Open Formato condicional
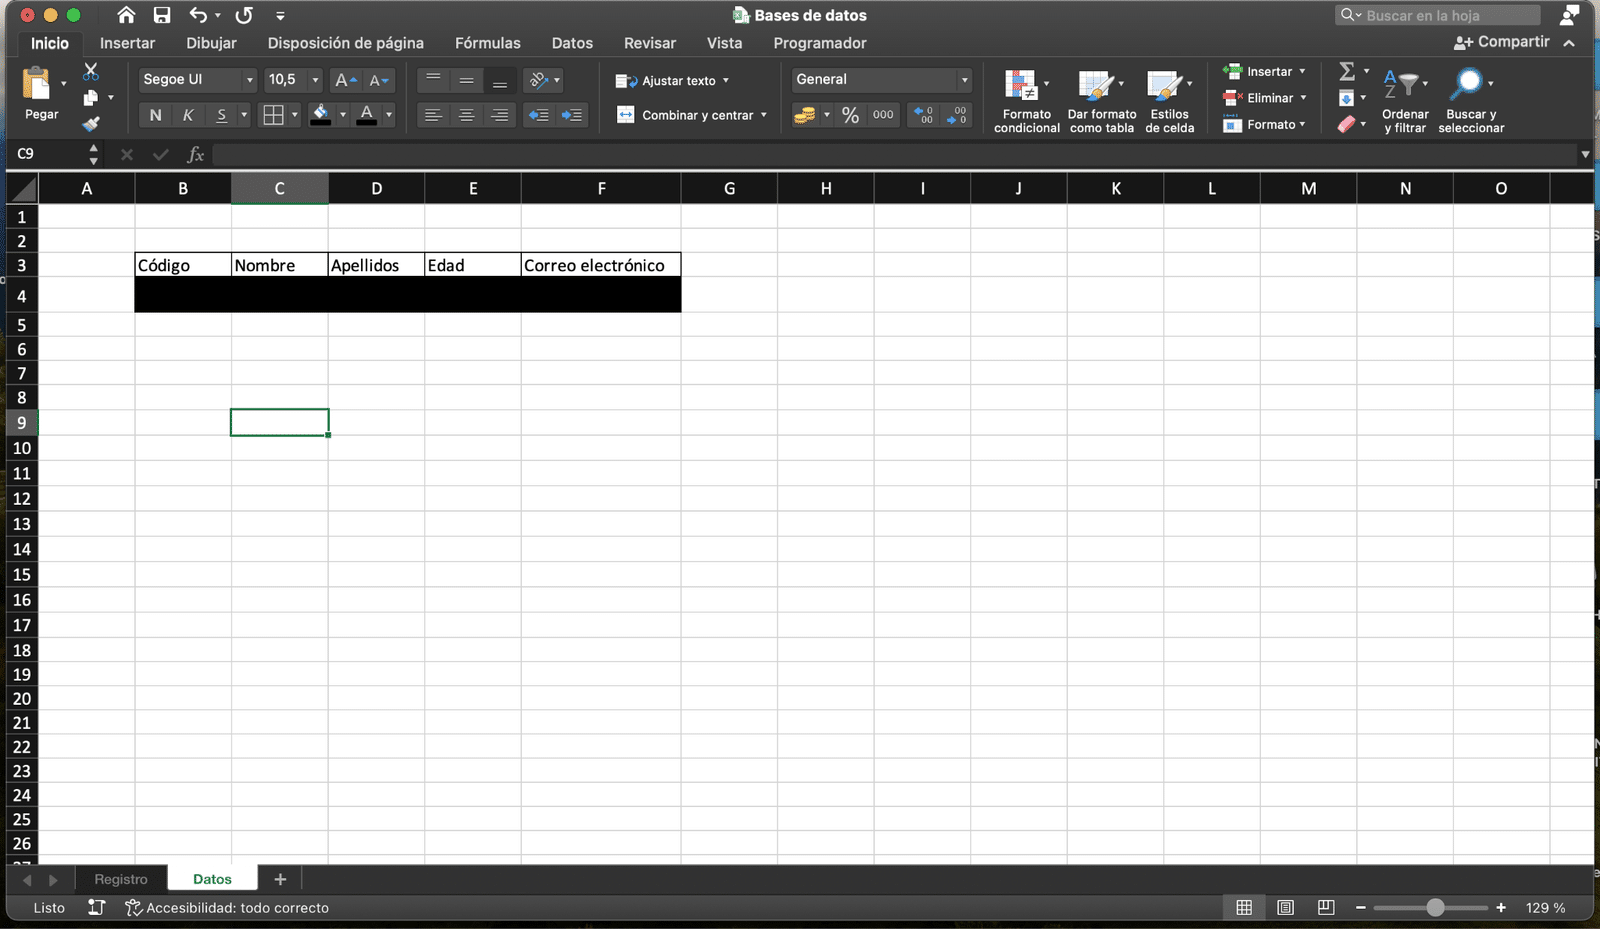This screenshot has width=1600, height=929. 1026,100
